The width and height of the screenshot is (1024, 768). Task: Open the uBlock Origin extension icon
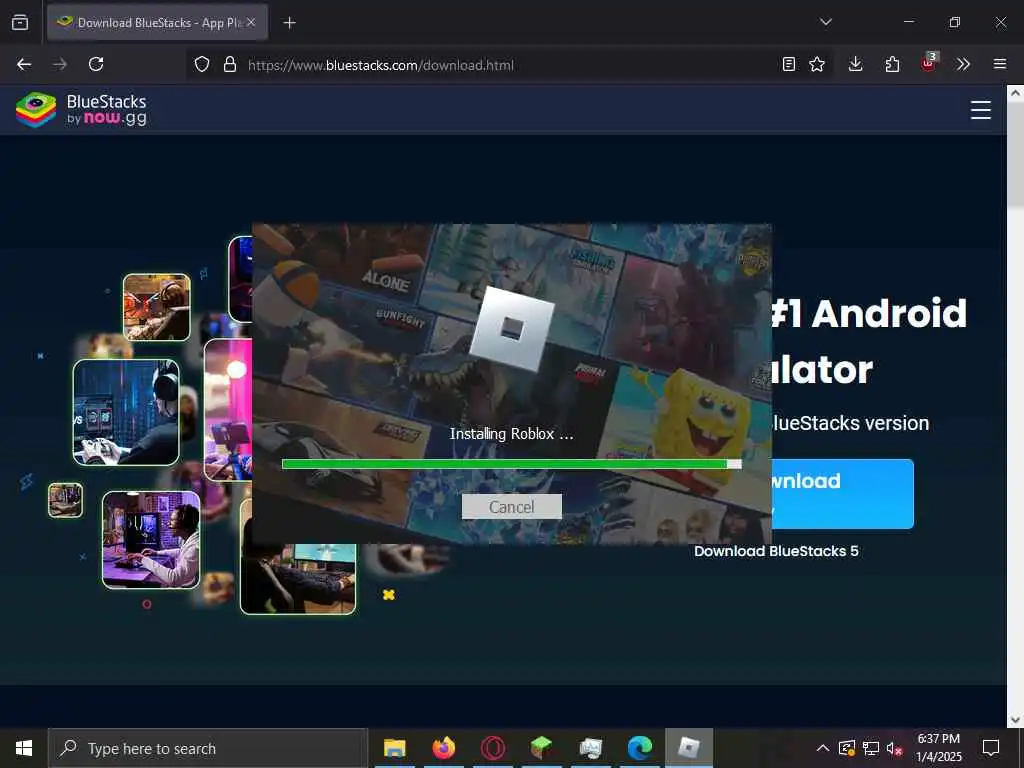[929, 63]
